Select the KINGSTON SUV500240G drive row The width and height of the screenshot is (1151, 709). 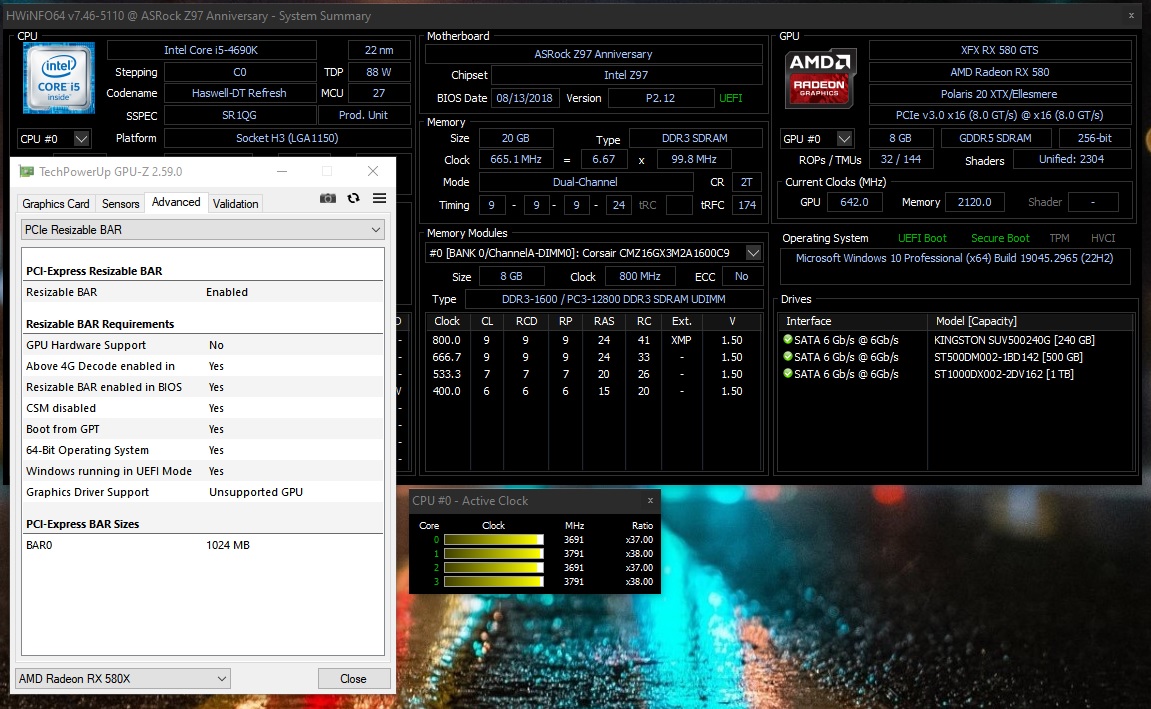tap(956, 340)
